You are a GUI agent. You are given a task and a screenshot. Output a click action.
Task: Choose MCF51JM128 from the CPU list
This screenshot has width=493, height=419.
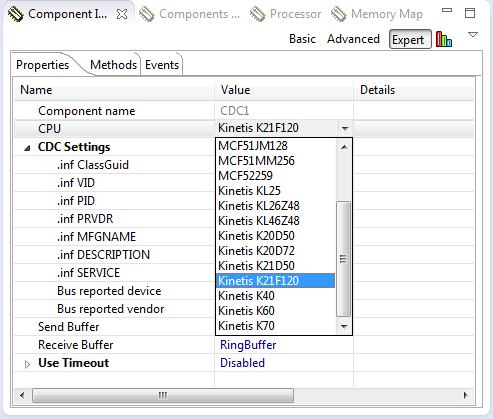[276, 146]
